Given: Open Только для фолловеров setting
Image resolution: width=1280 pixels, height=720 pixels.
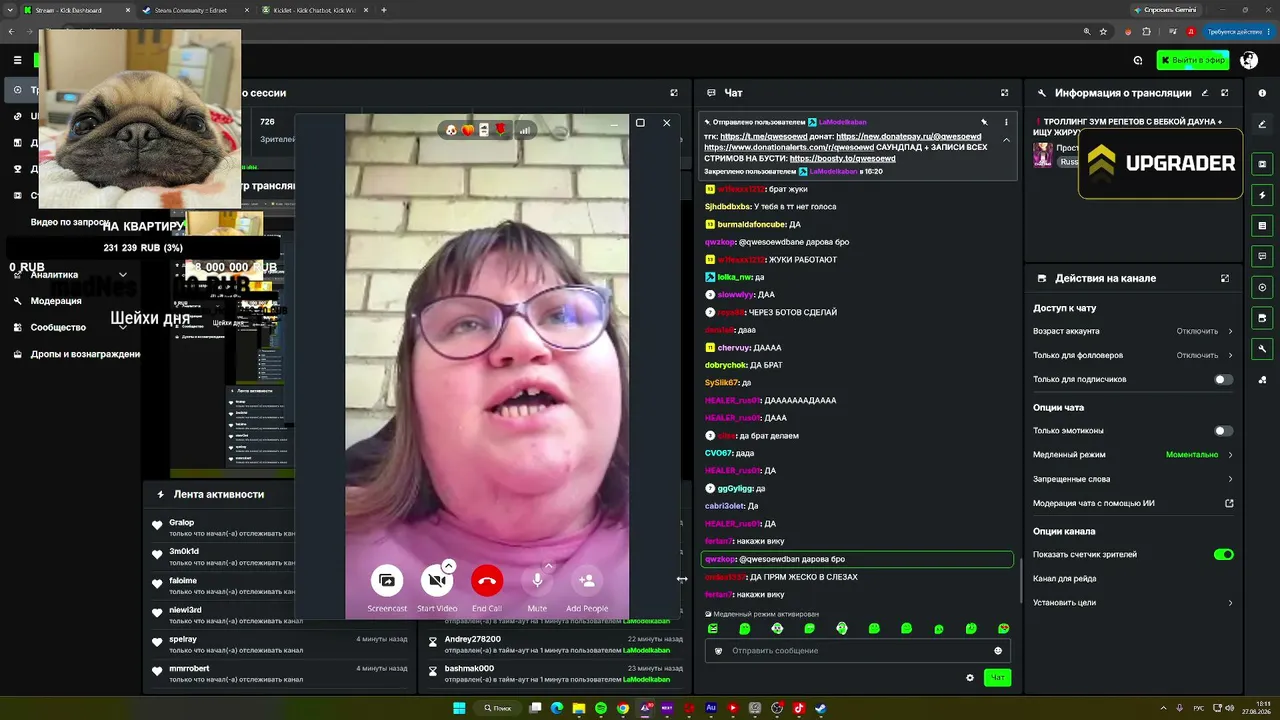Looking at the screenshot, I should 1133,355.
